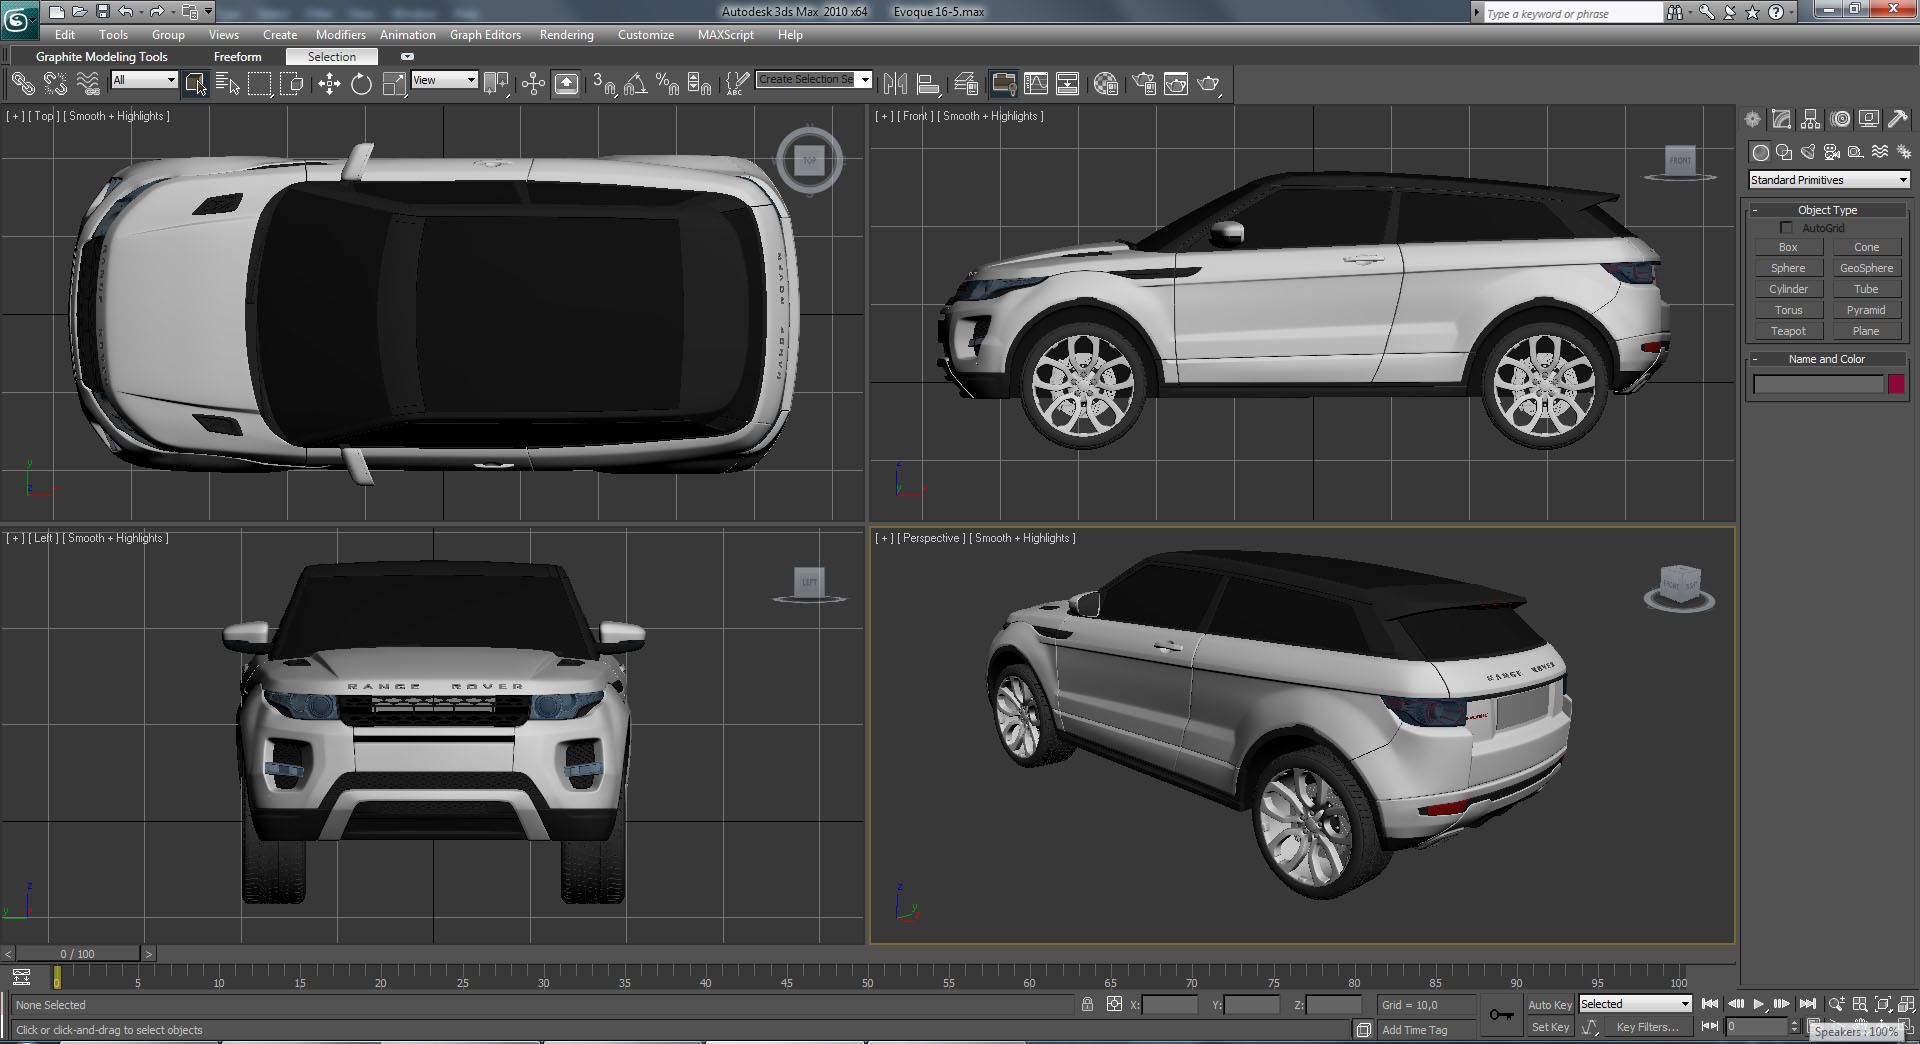Activate the Select Object tool
Viewport: 1920px width, 1044px height.
[x=196, y=84]
